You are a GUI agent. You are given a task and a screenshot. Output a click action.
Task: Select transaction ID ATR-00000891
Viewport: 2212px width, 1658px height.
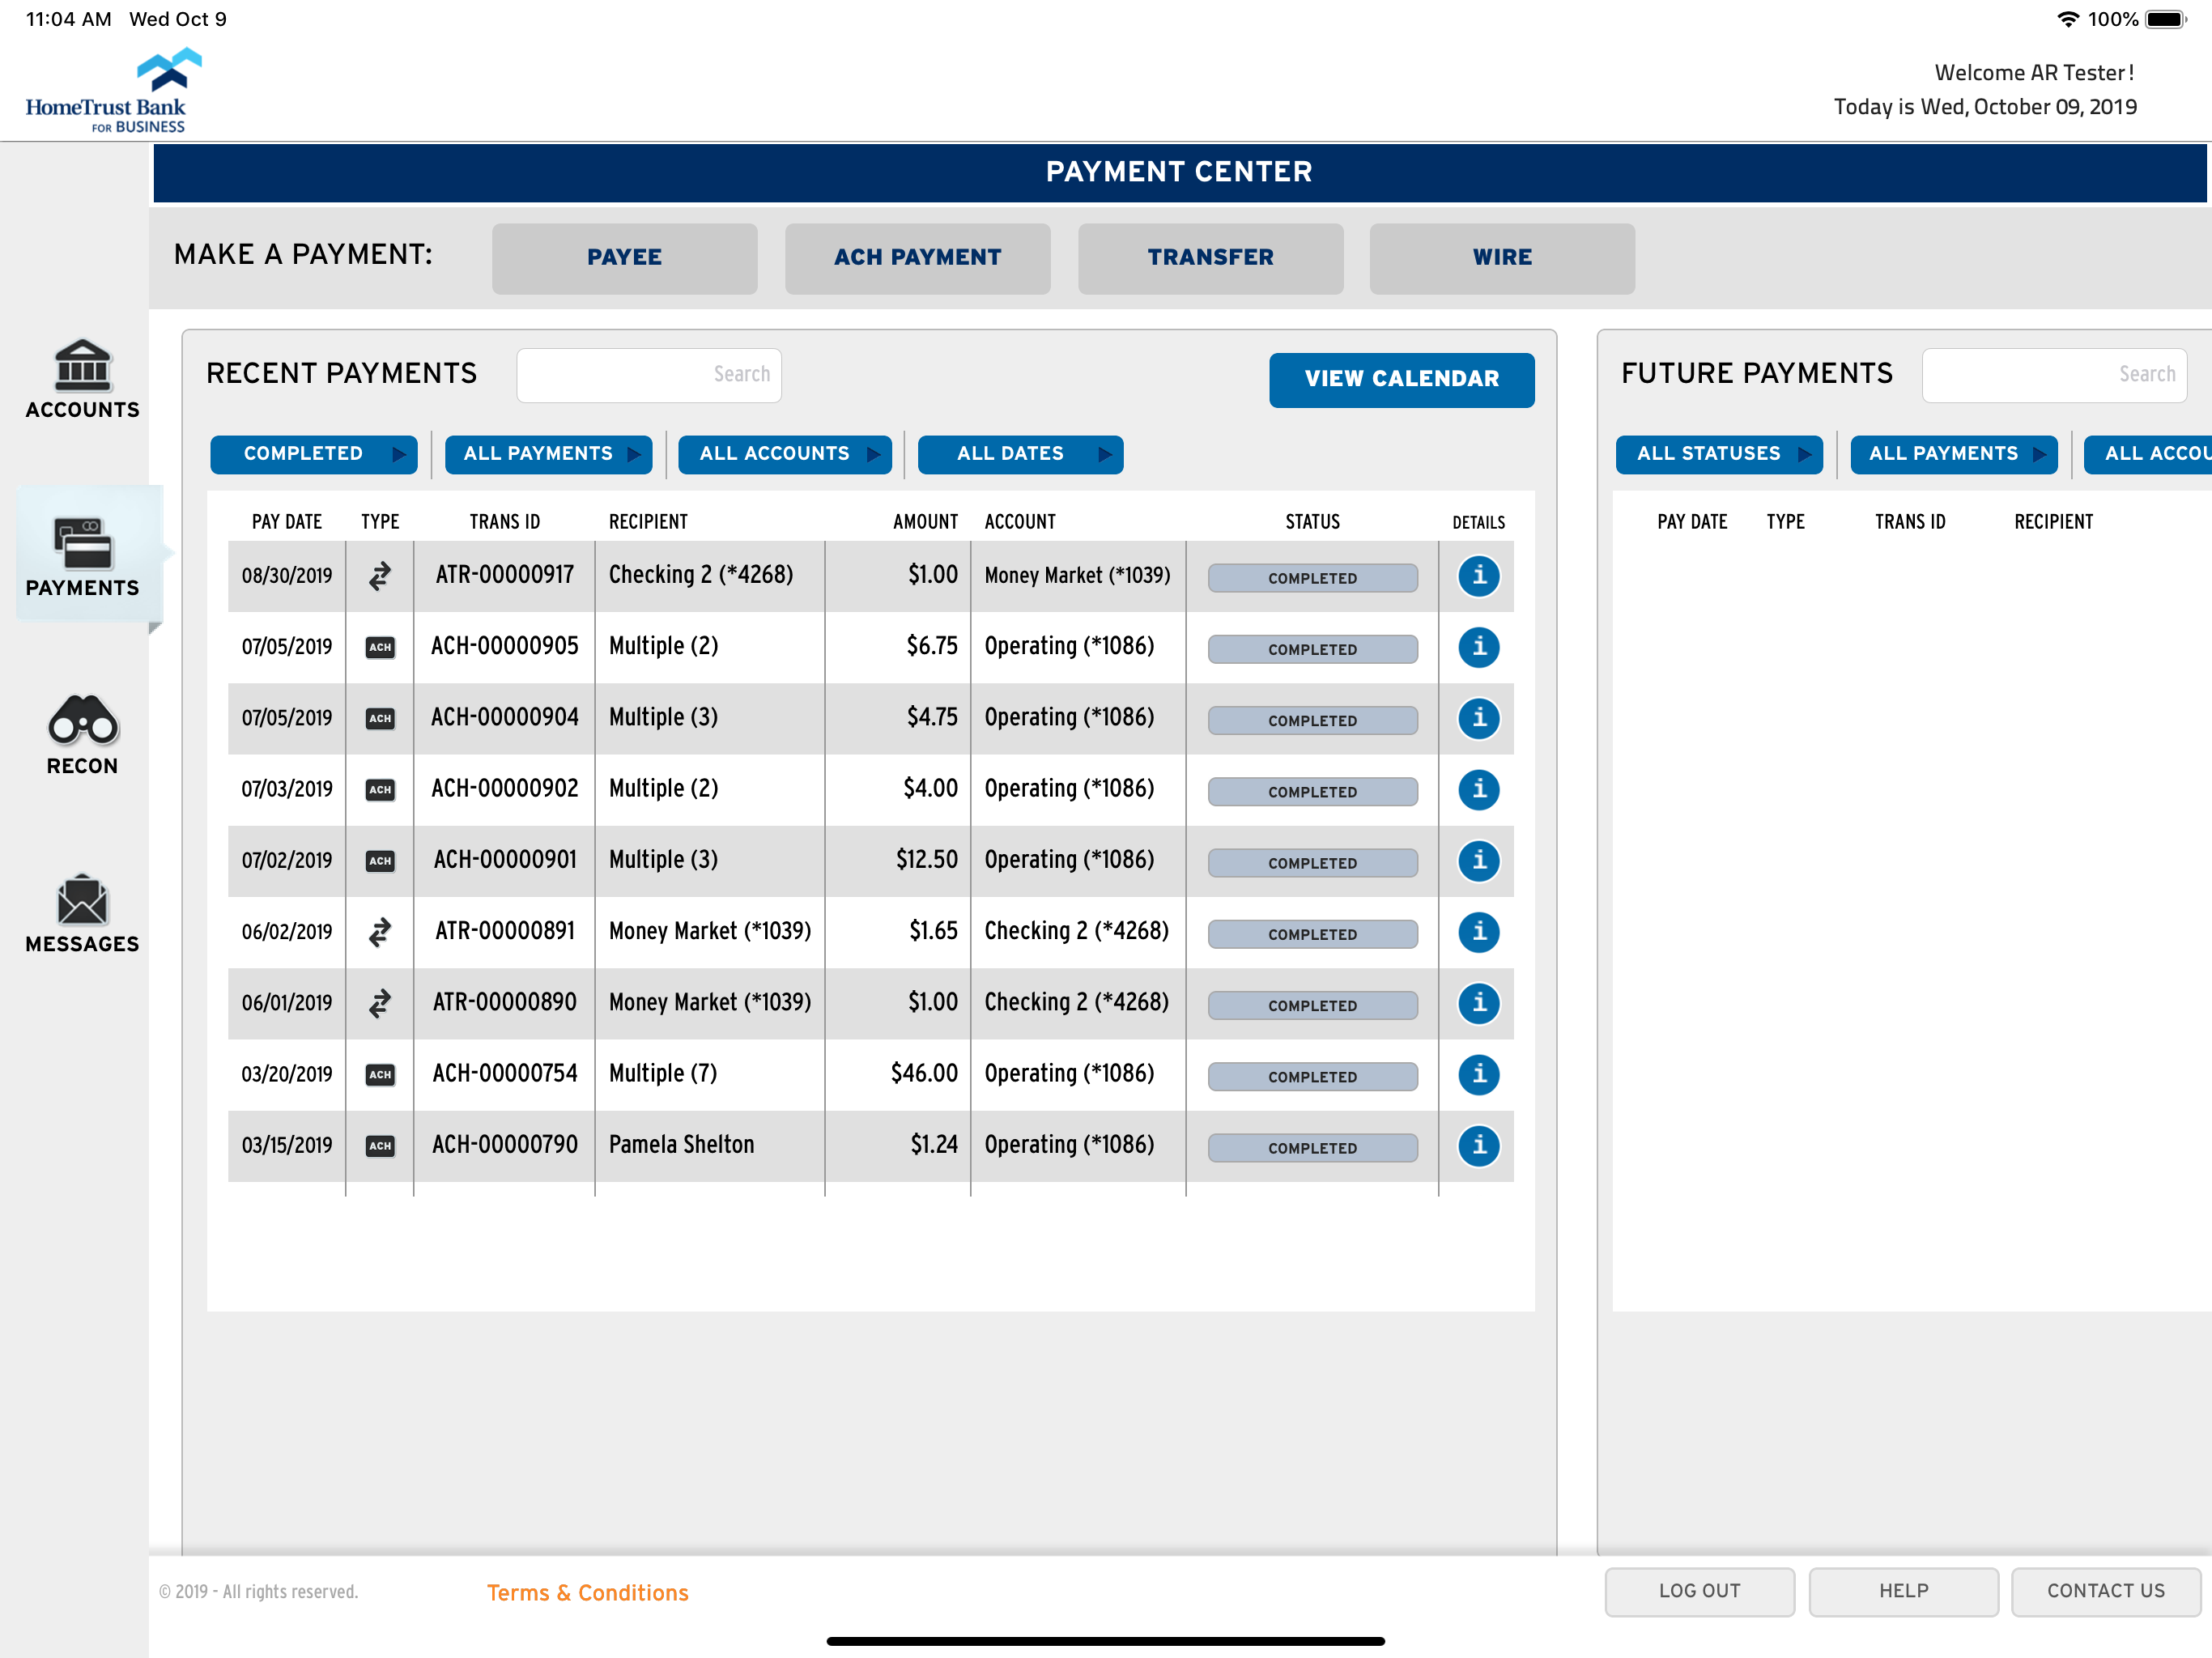pyautogui.click(x=505, y=932)
